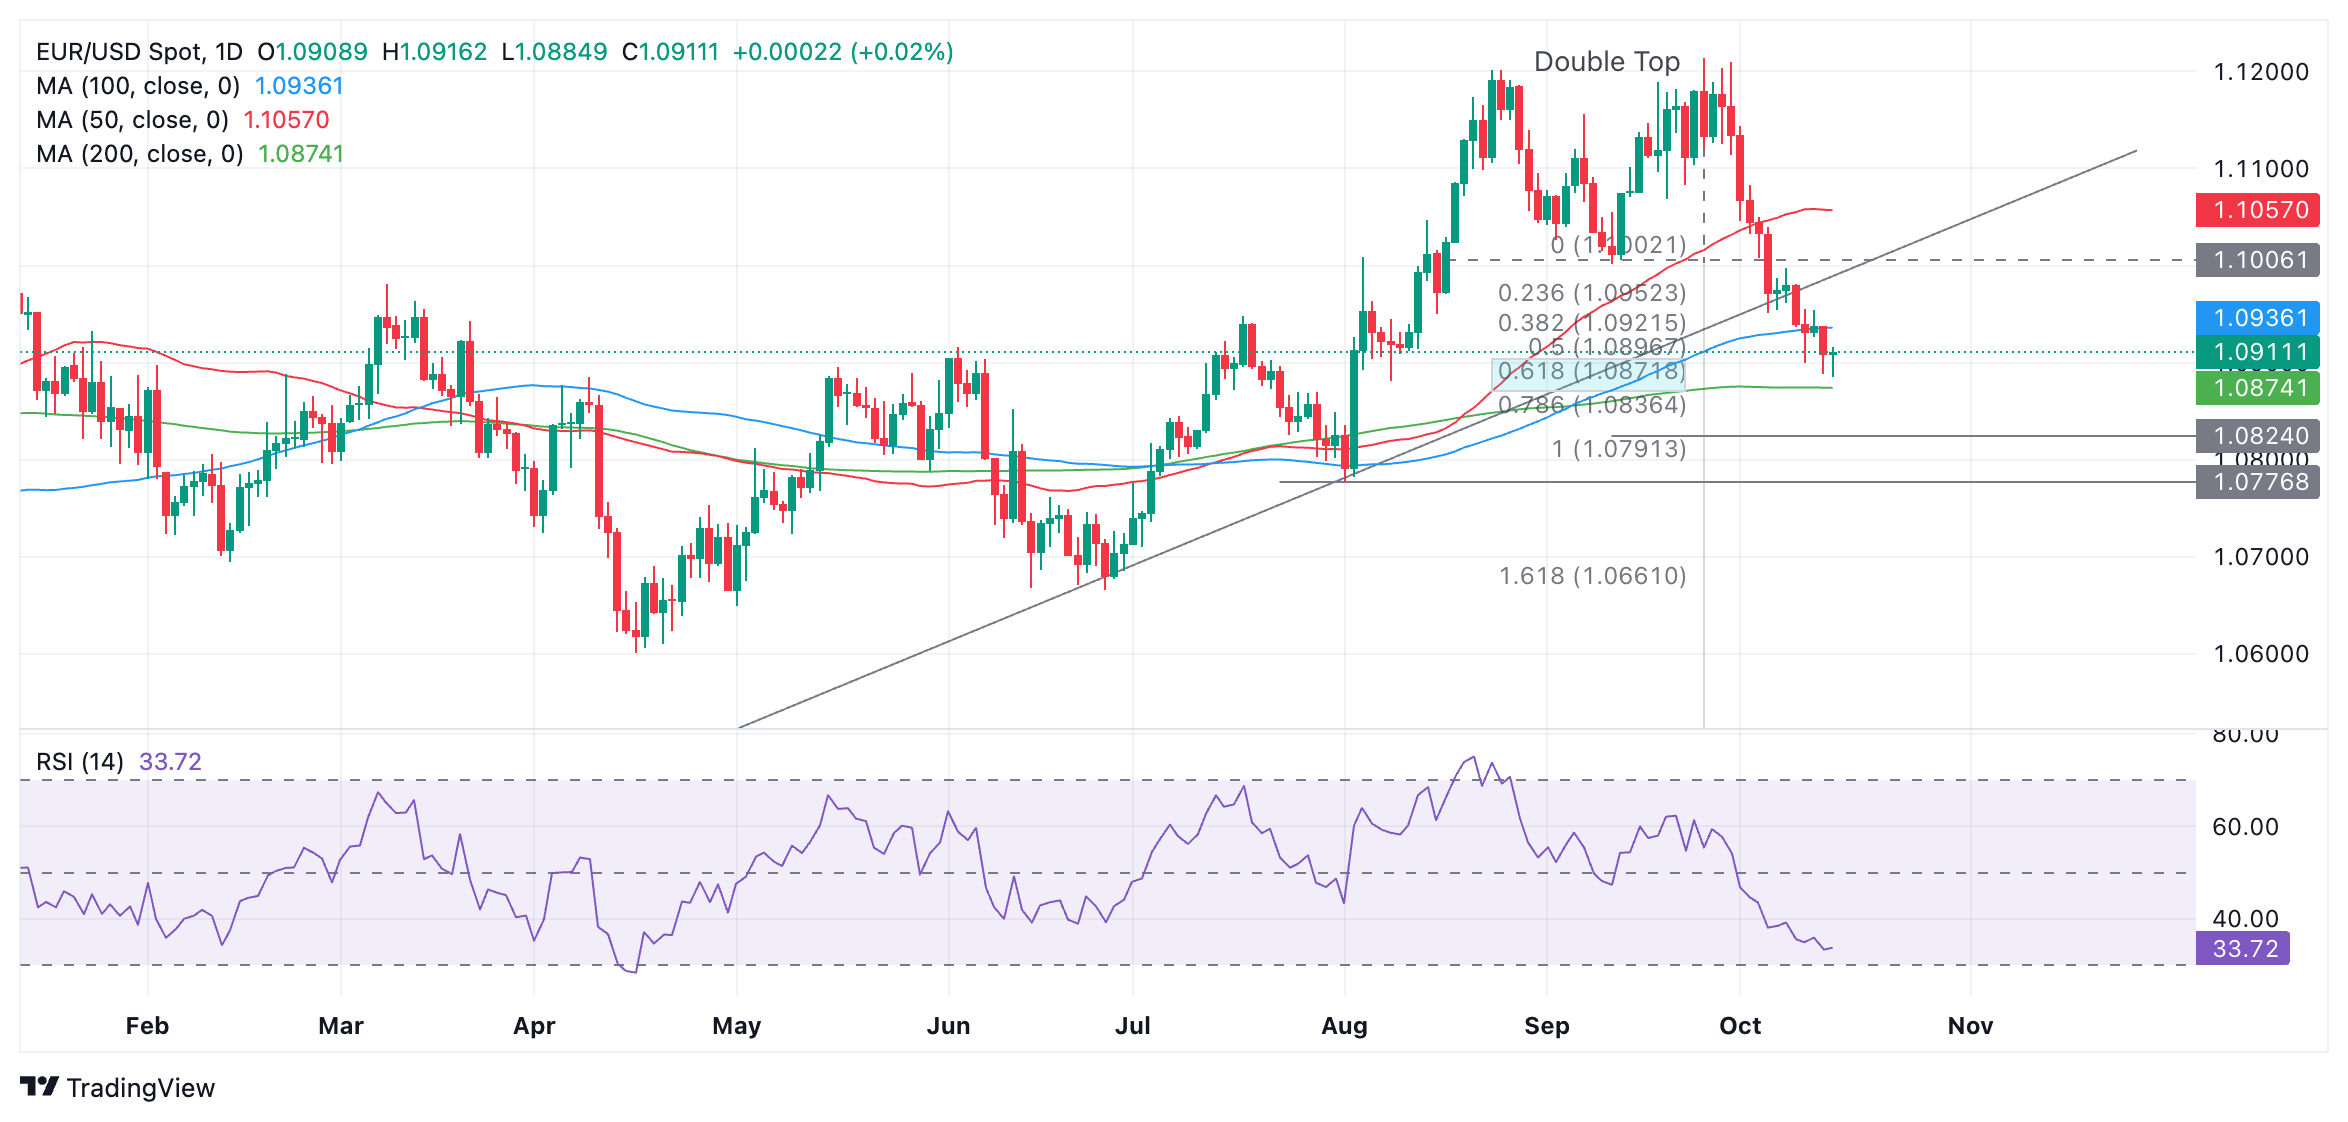
Task: Click the 1.12000 price axis label
Action: 2260,72
